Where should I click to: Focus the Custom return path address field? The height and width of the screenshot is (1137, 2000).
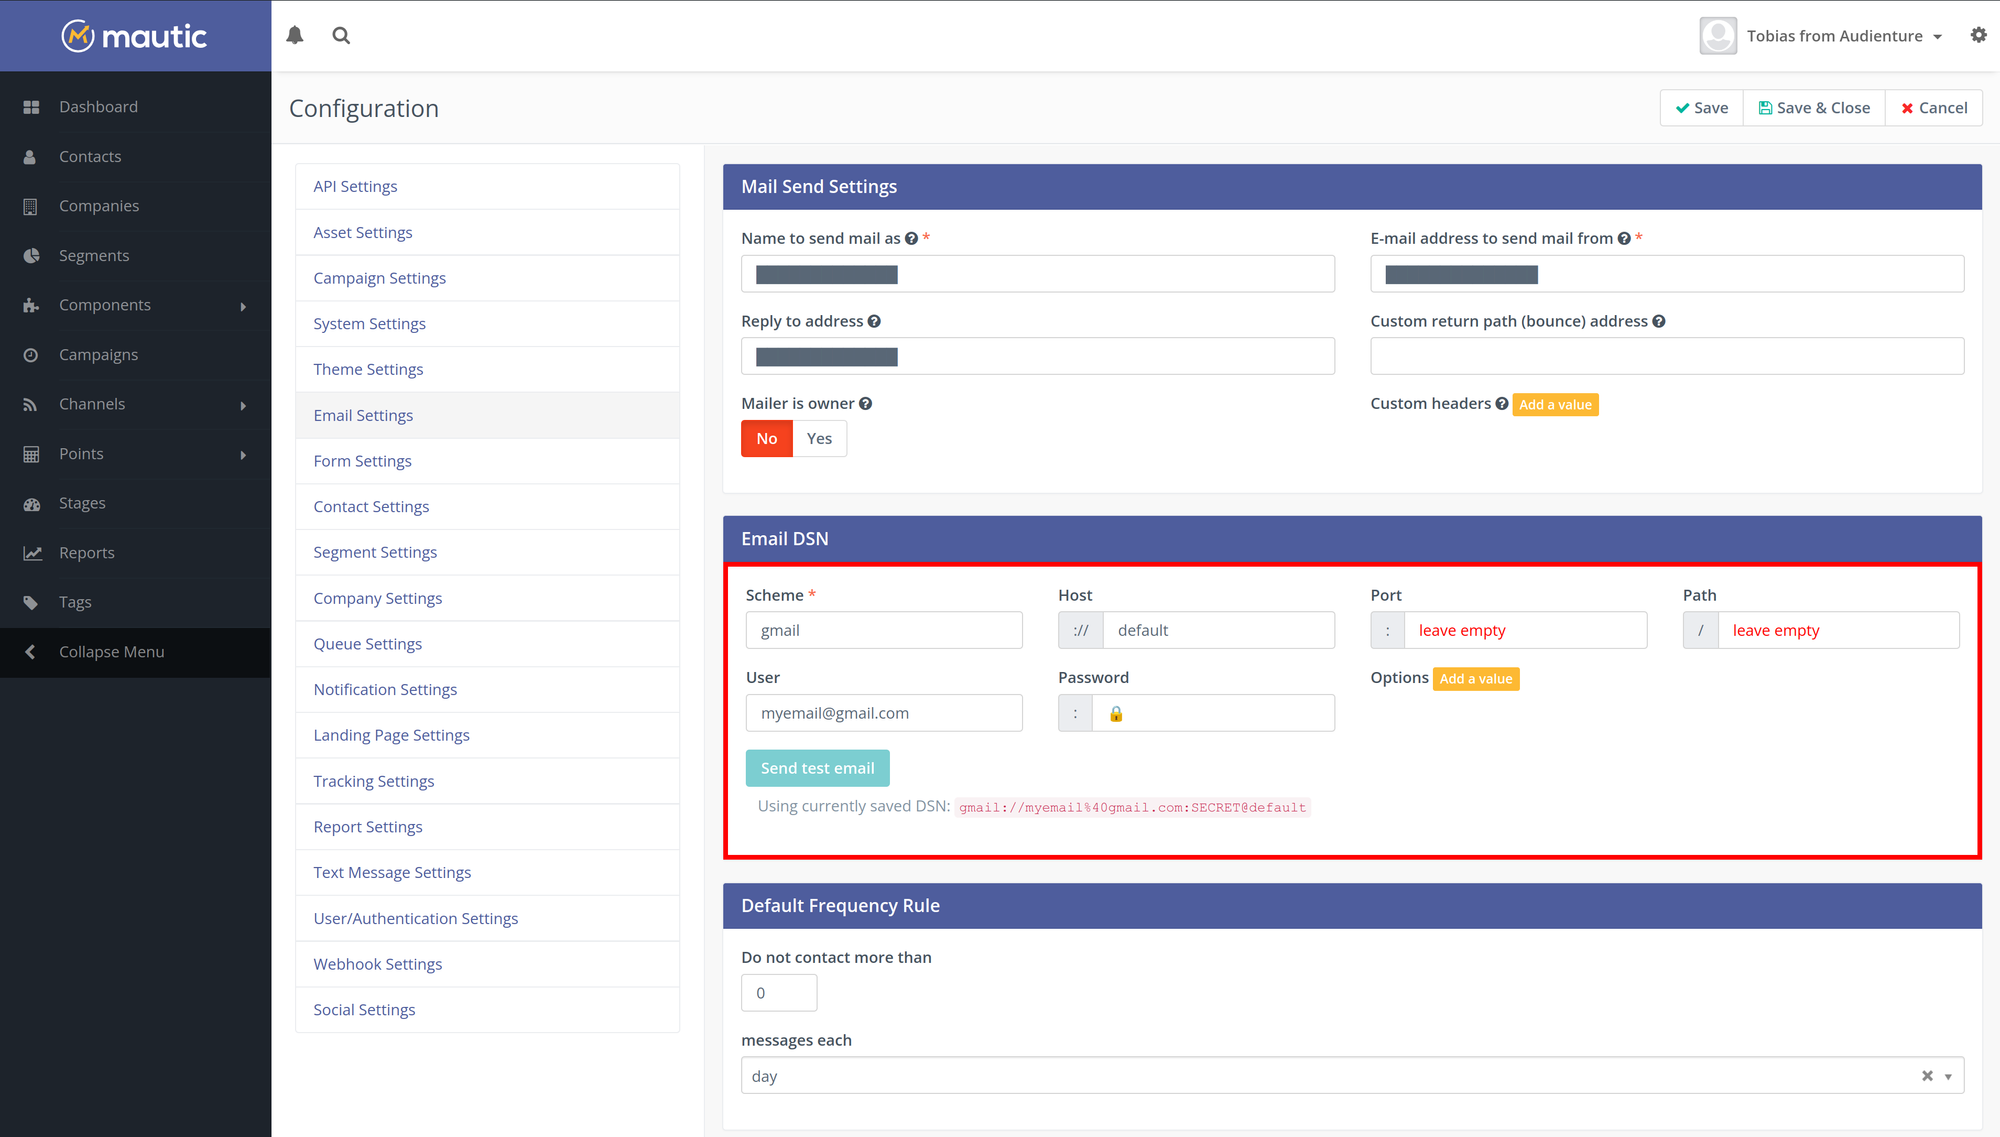pyautogui.click(x=1667, y=356)
